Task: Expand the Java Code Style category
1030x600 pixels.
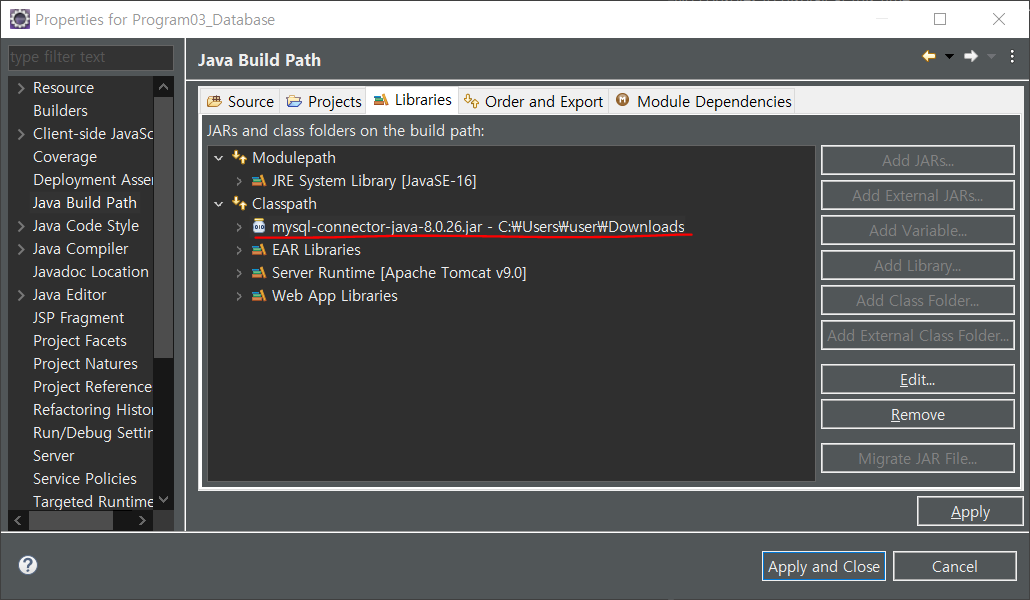Action: 21,226
